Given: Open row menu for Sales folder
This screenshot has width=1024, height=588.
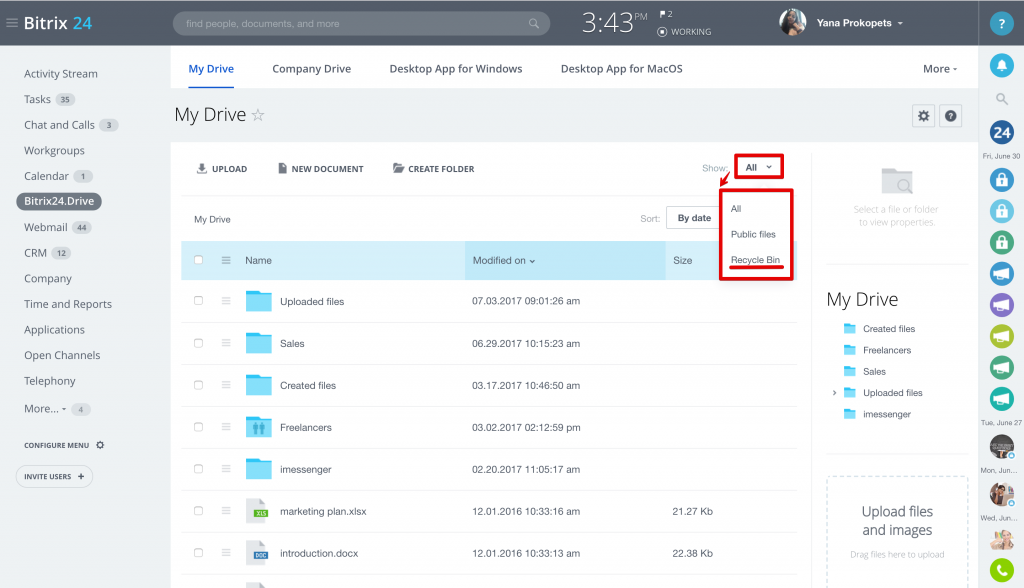Looking at the screenshot, I should [x=226, y=343].
